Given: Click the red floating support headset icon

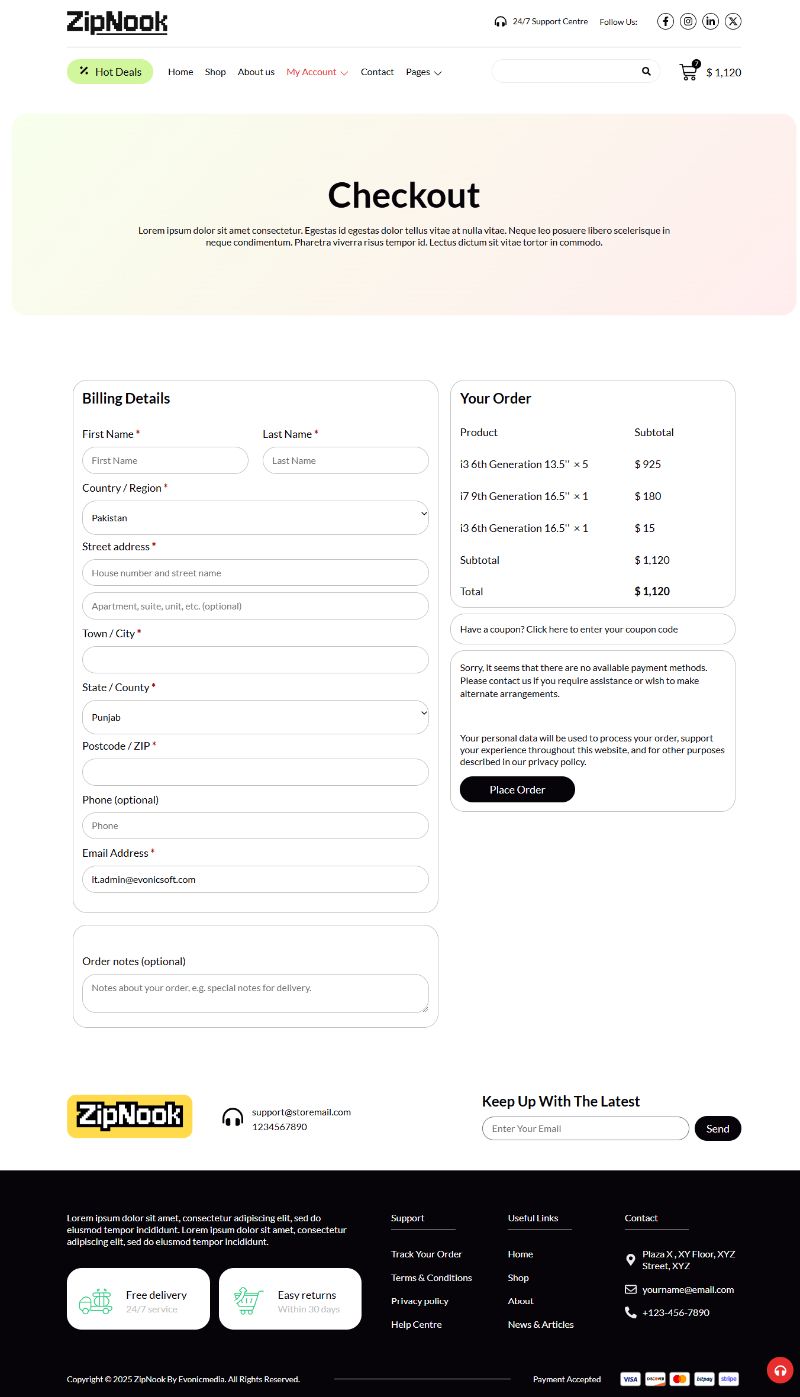Looking at the screenshot, I should (780, 1370).
